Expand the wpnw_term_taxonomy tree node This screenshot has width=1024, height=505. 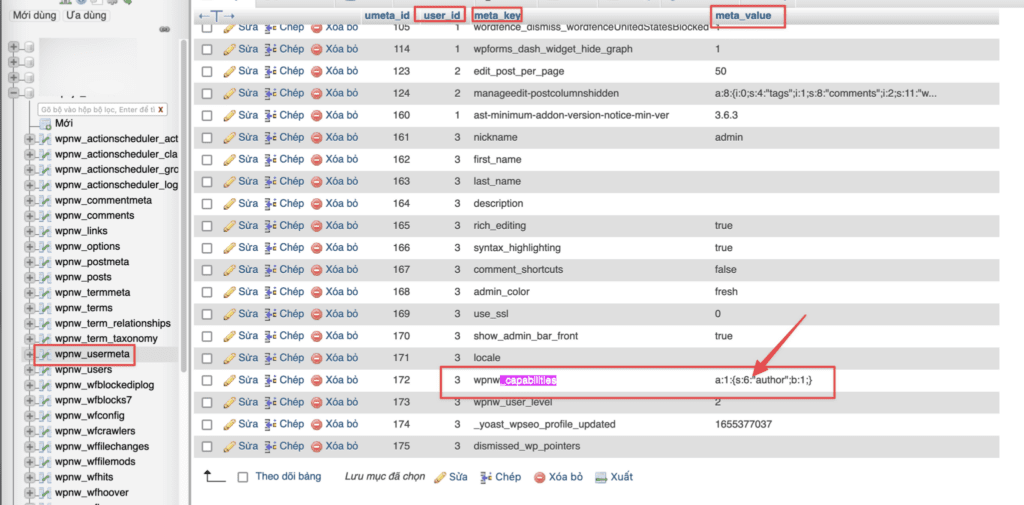(29, 338)
